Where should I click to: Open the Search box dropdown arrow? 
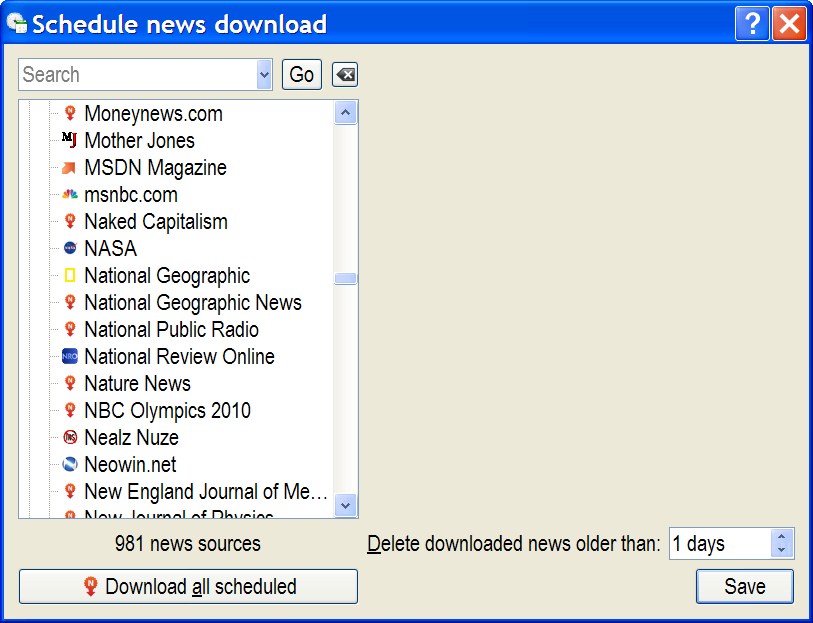click(x=264, y=75)
